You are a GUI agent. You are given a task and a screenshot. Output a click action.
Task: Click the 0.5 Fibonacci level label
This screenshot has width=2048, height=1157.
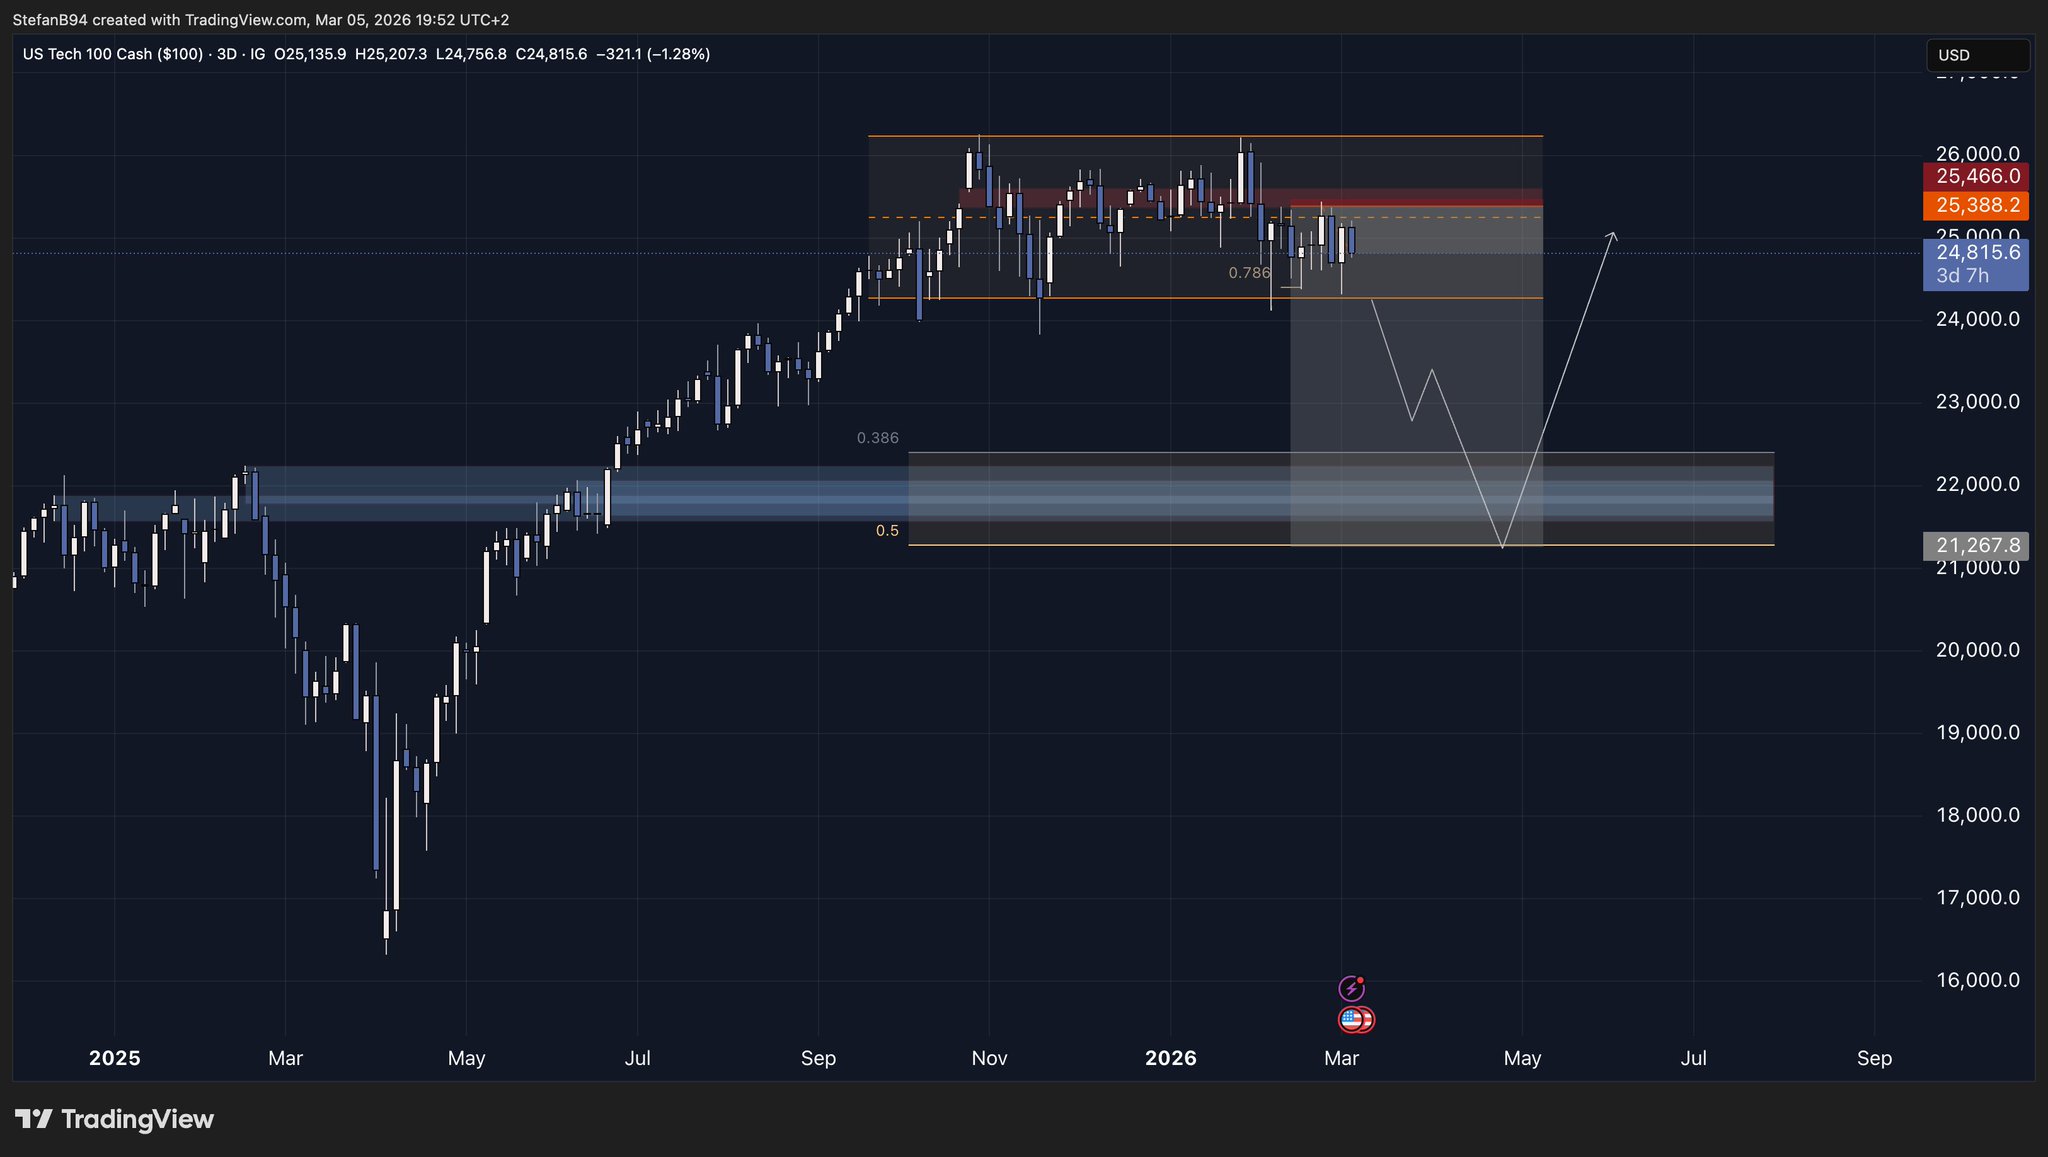(887, 531)
